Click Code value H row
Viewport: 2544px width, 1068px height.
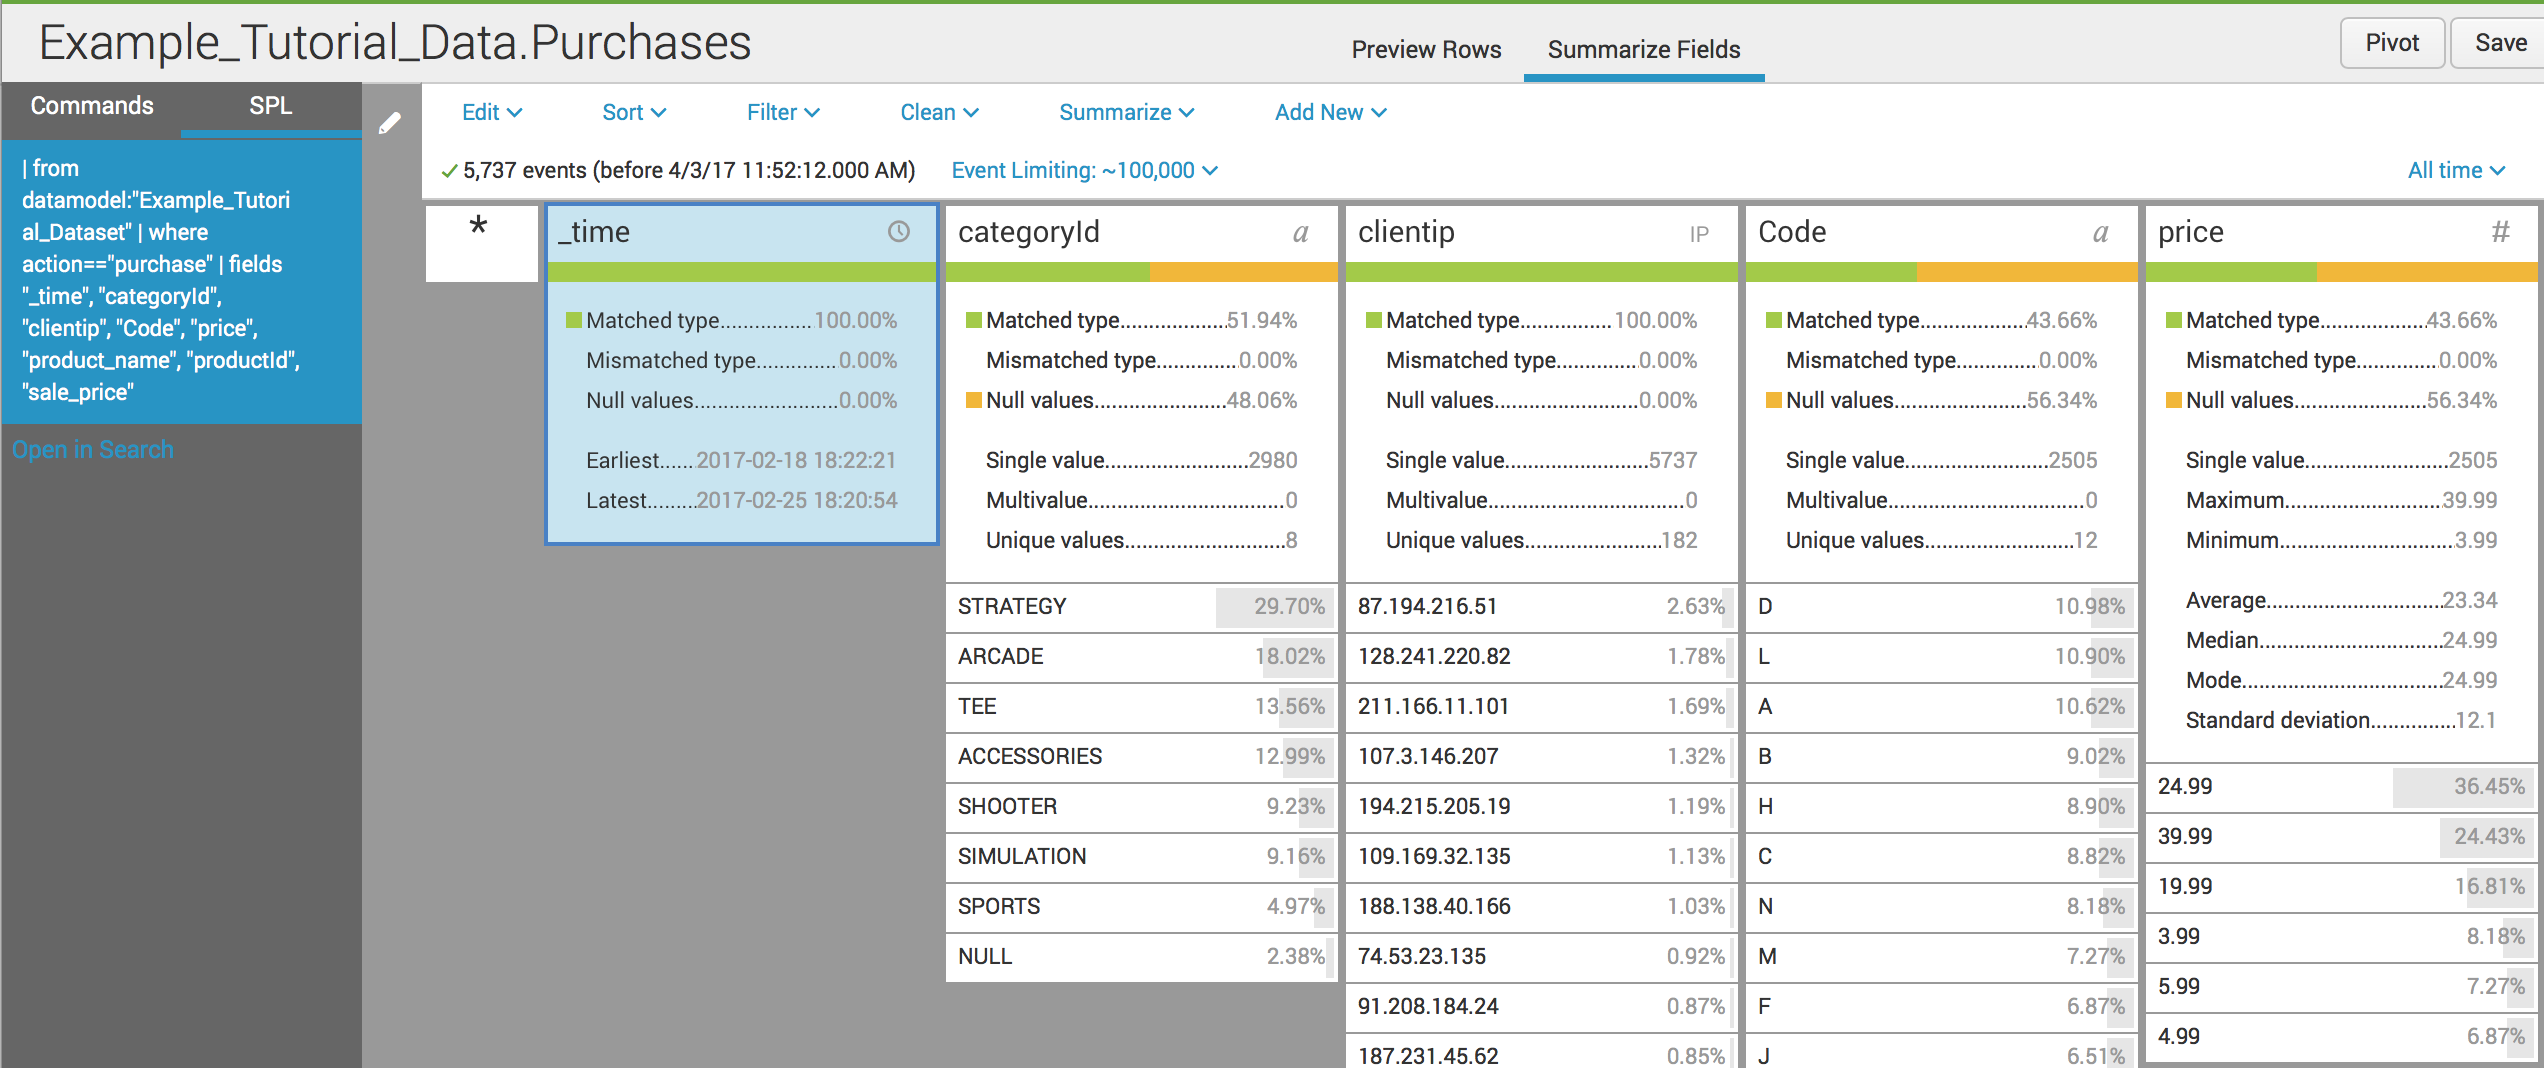[x=1941, y=807]
